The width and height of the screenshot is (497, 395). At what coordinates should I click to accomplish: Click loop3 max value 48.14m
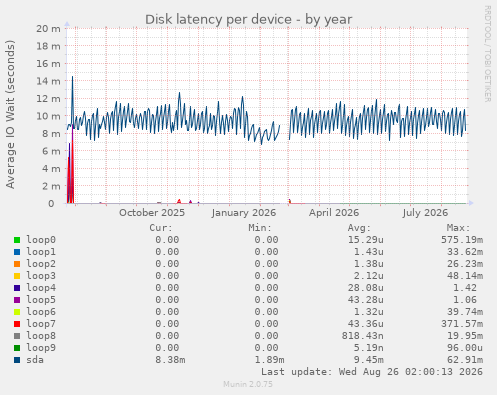tap(465, 276)
